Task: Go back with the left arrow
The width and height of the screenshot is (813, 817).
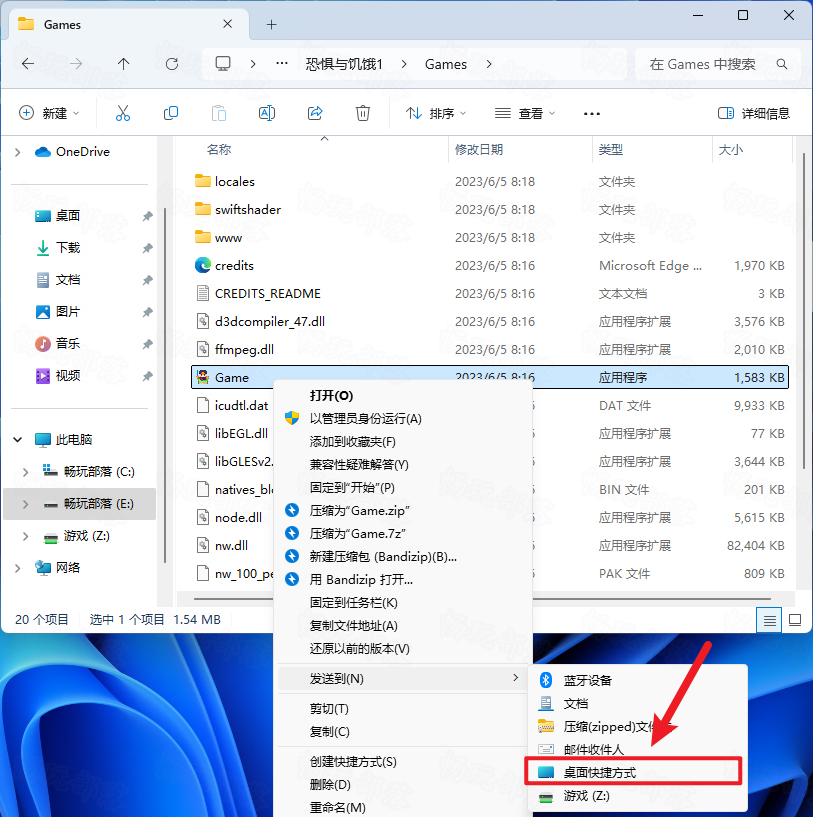Action: 28,64
